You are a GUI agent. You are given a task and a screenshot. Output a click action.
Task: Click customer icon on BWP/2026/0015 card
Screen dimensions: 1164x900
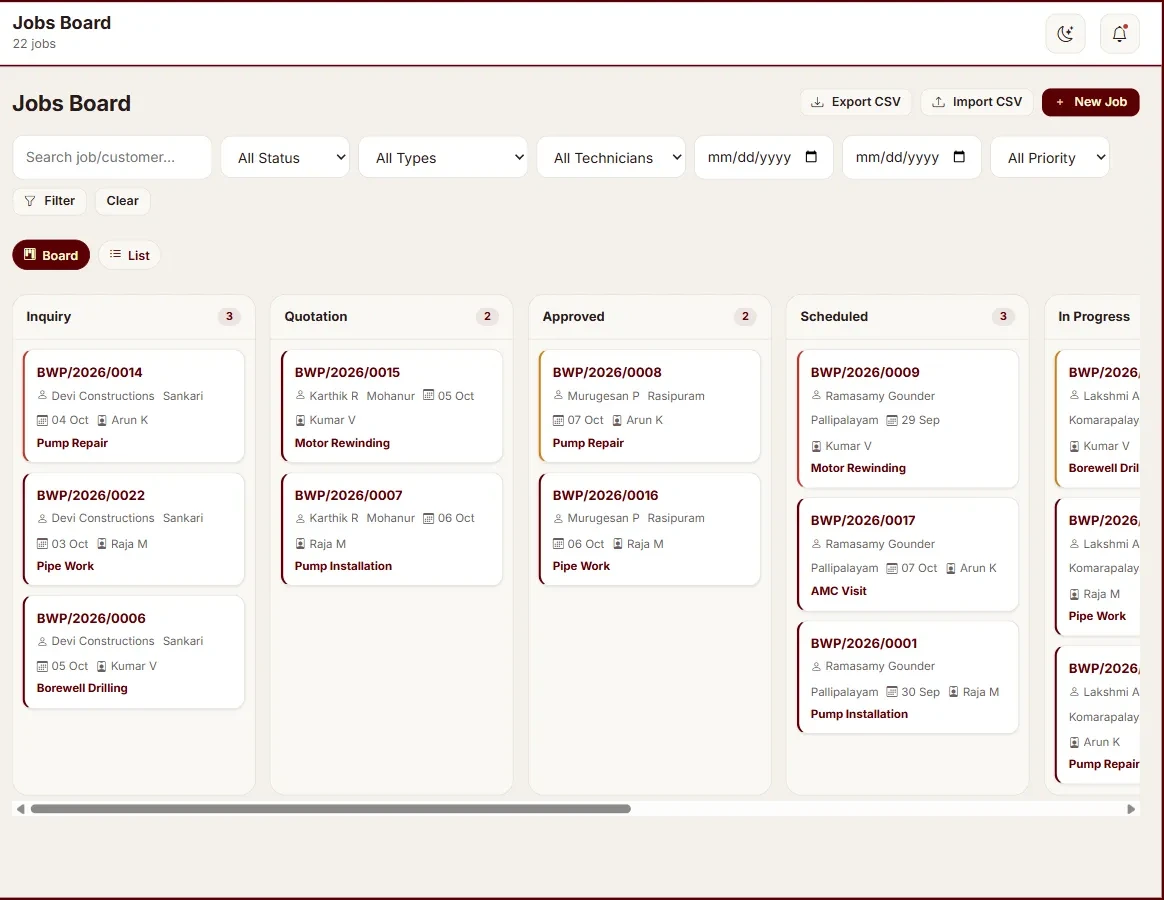[301, 395]
